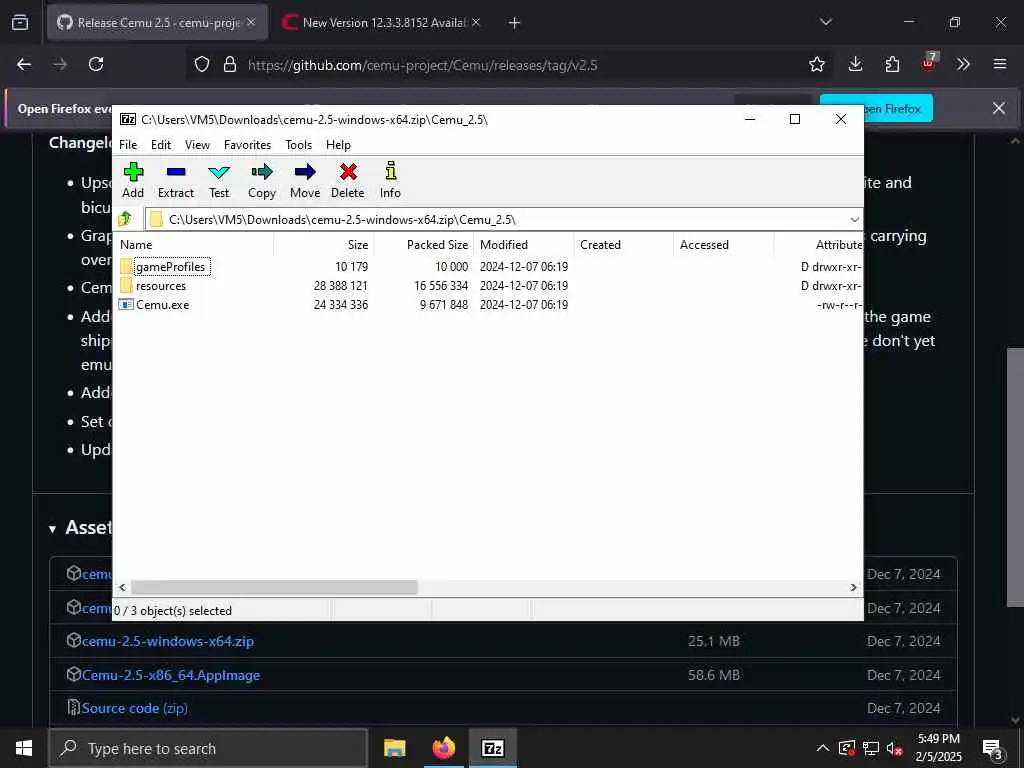Sort by Created column header
Screen dimensions: 1024x768
tap(624, 244)
